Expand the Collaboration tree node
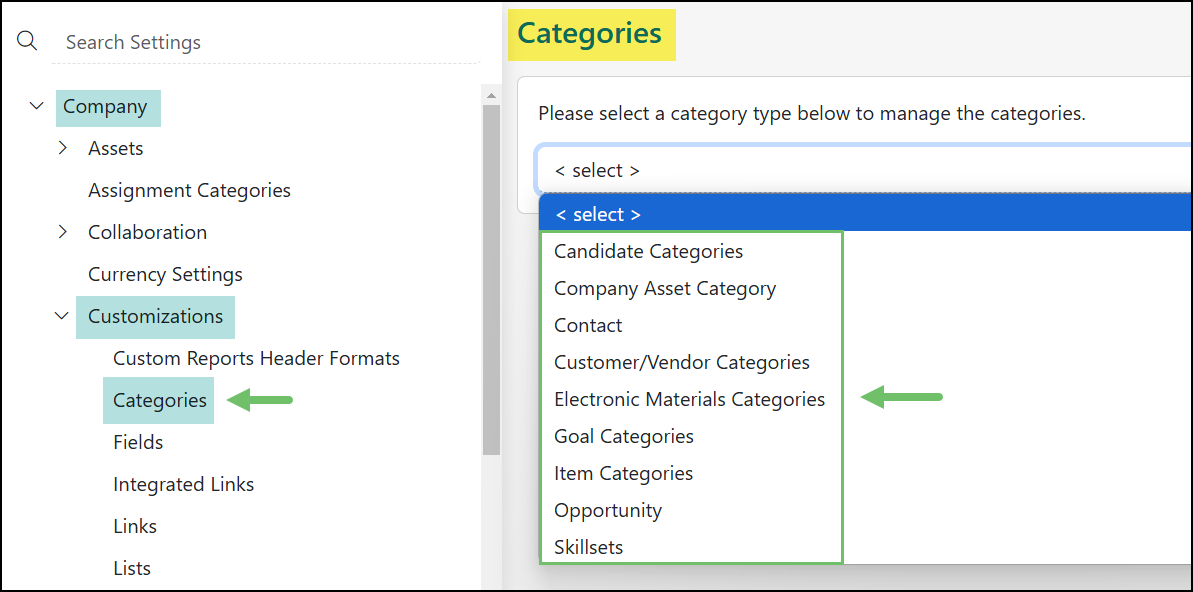This screenshot has height=592, width=1193. (63, 232)
